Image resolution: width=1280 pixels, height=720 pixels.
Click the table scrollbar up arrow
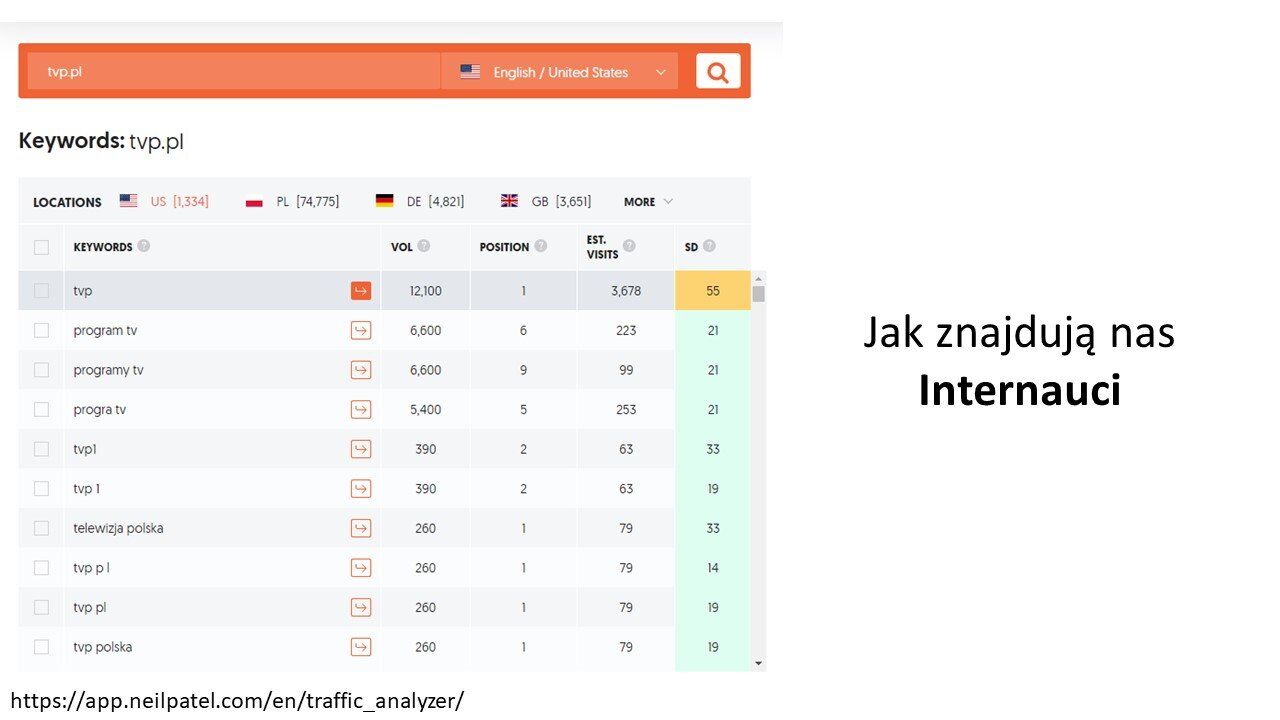click(758, 278)
